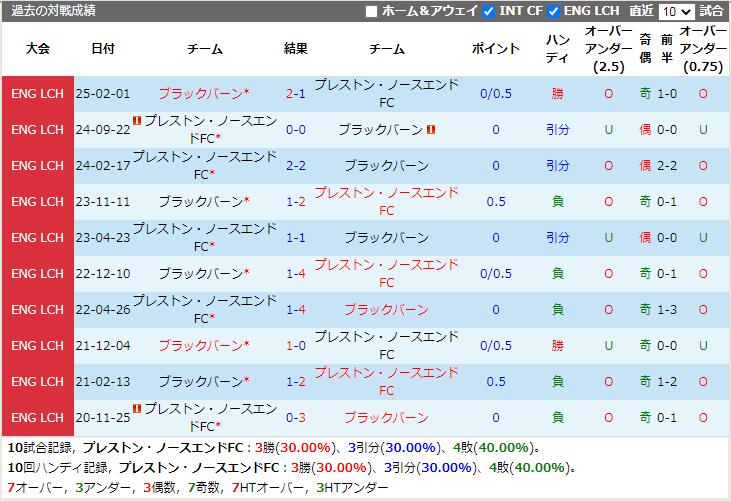
Task: Open full-time 1-0 result in 21-12-04 row
Action: (295, 345)
